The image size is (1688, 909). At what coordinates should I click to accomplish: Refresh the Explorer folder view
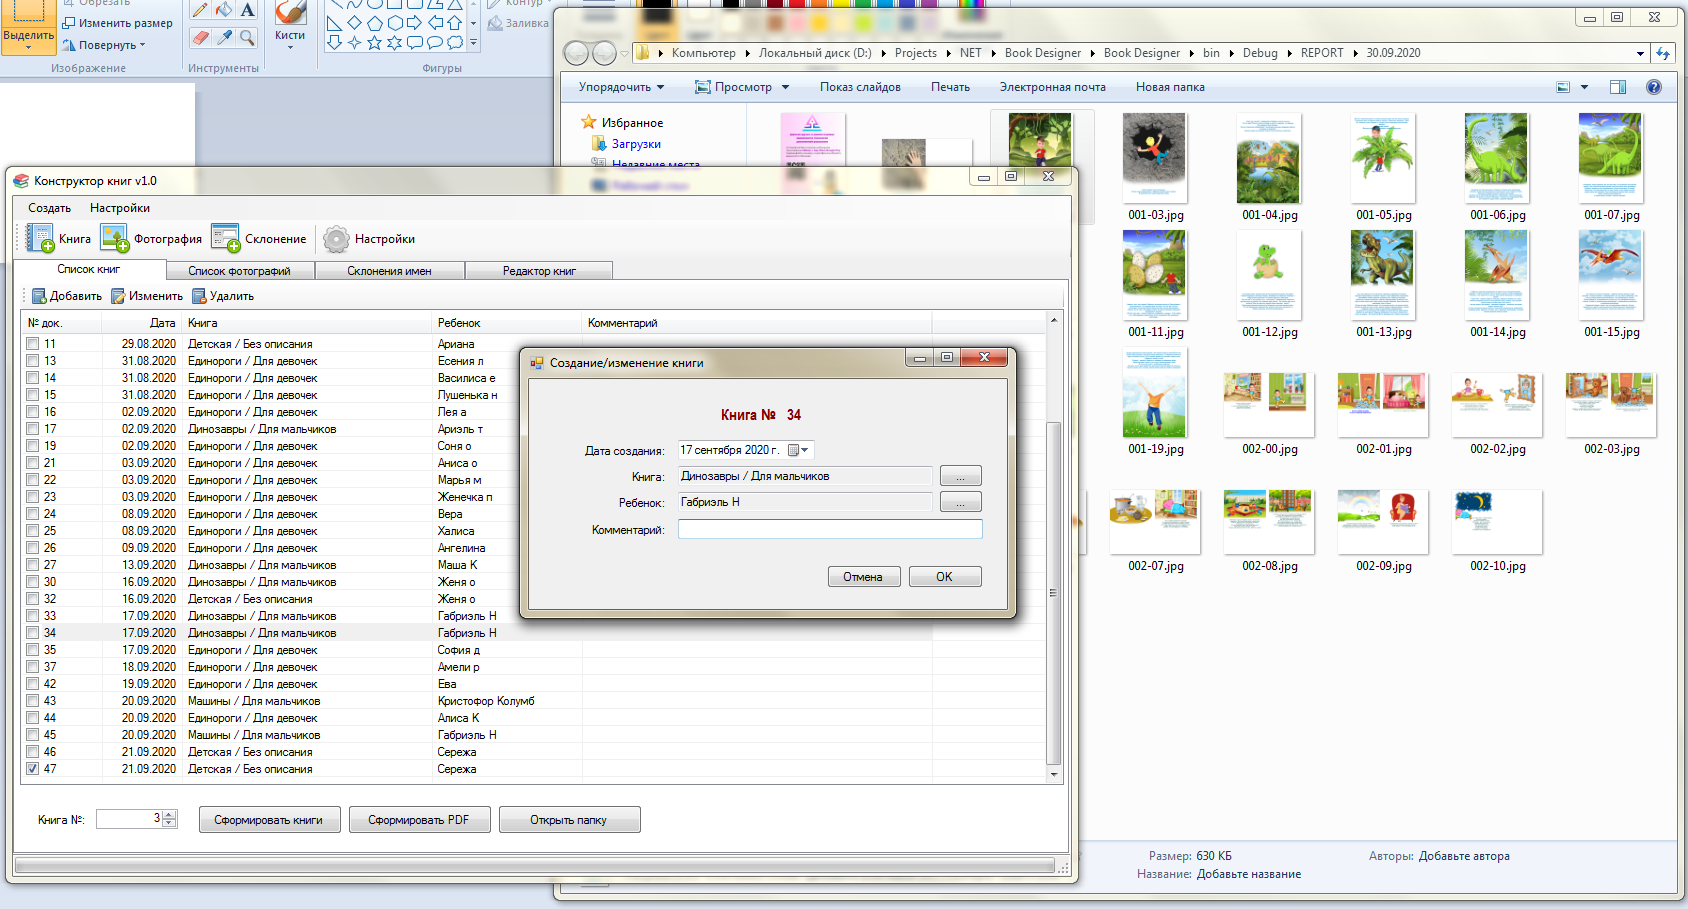click(x=1663, y=53)
